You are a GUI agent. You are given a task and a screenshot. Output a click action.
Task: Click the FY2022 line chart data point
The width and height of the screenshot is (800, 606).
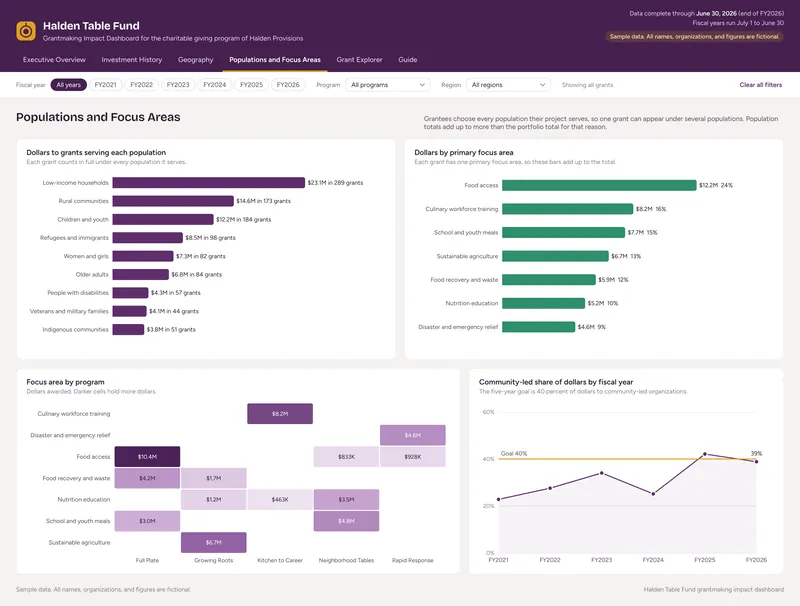coord(550,488)
